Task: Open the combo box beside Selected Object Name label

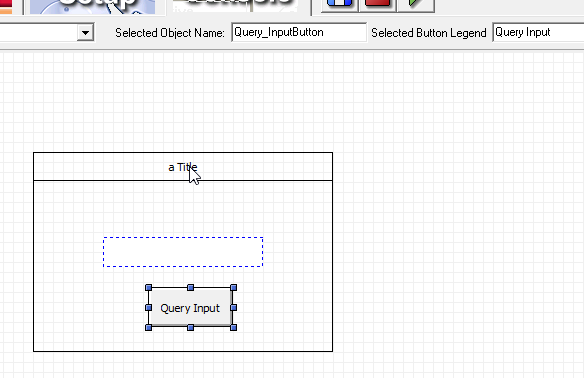Action: coord(47,33)
